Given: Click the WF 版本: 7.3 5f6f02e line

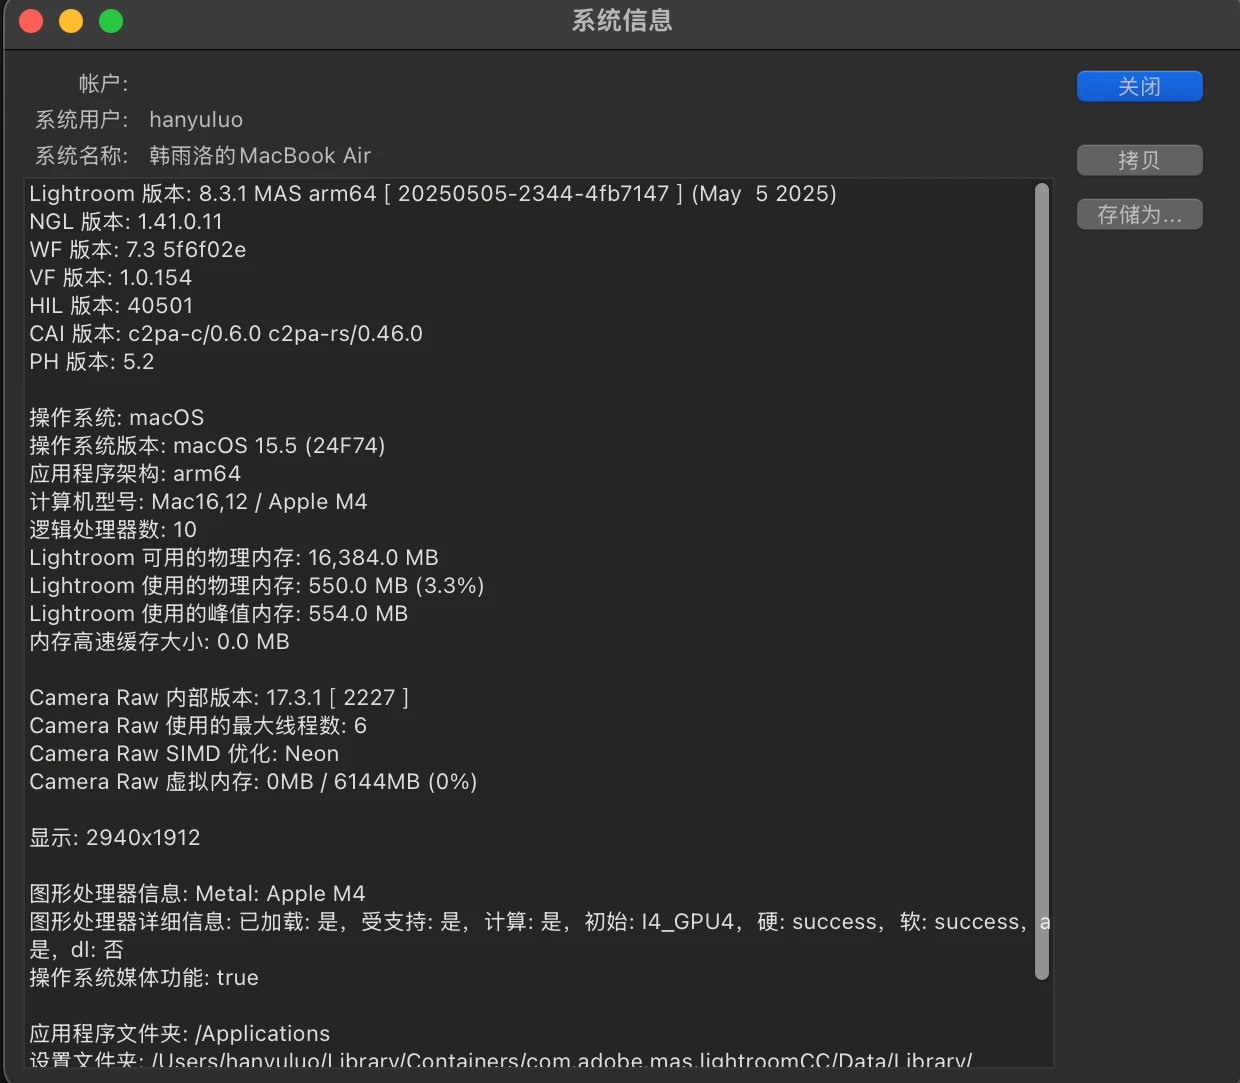Looking at the screenshot, I should pos(138,250).
